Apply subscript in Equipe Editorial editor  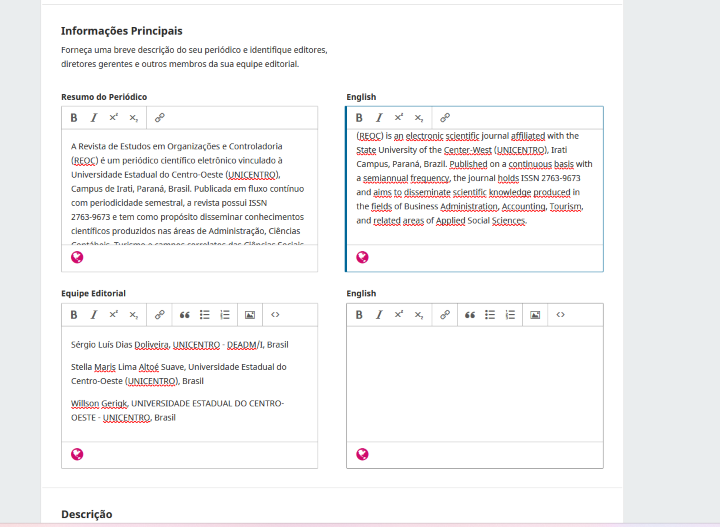[134, 315]
